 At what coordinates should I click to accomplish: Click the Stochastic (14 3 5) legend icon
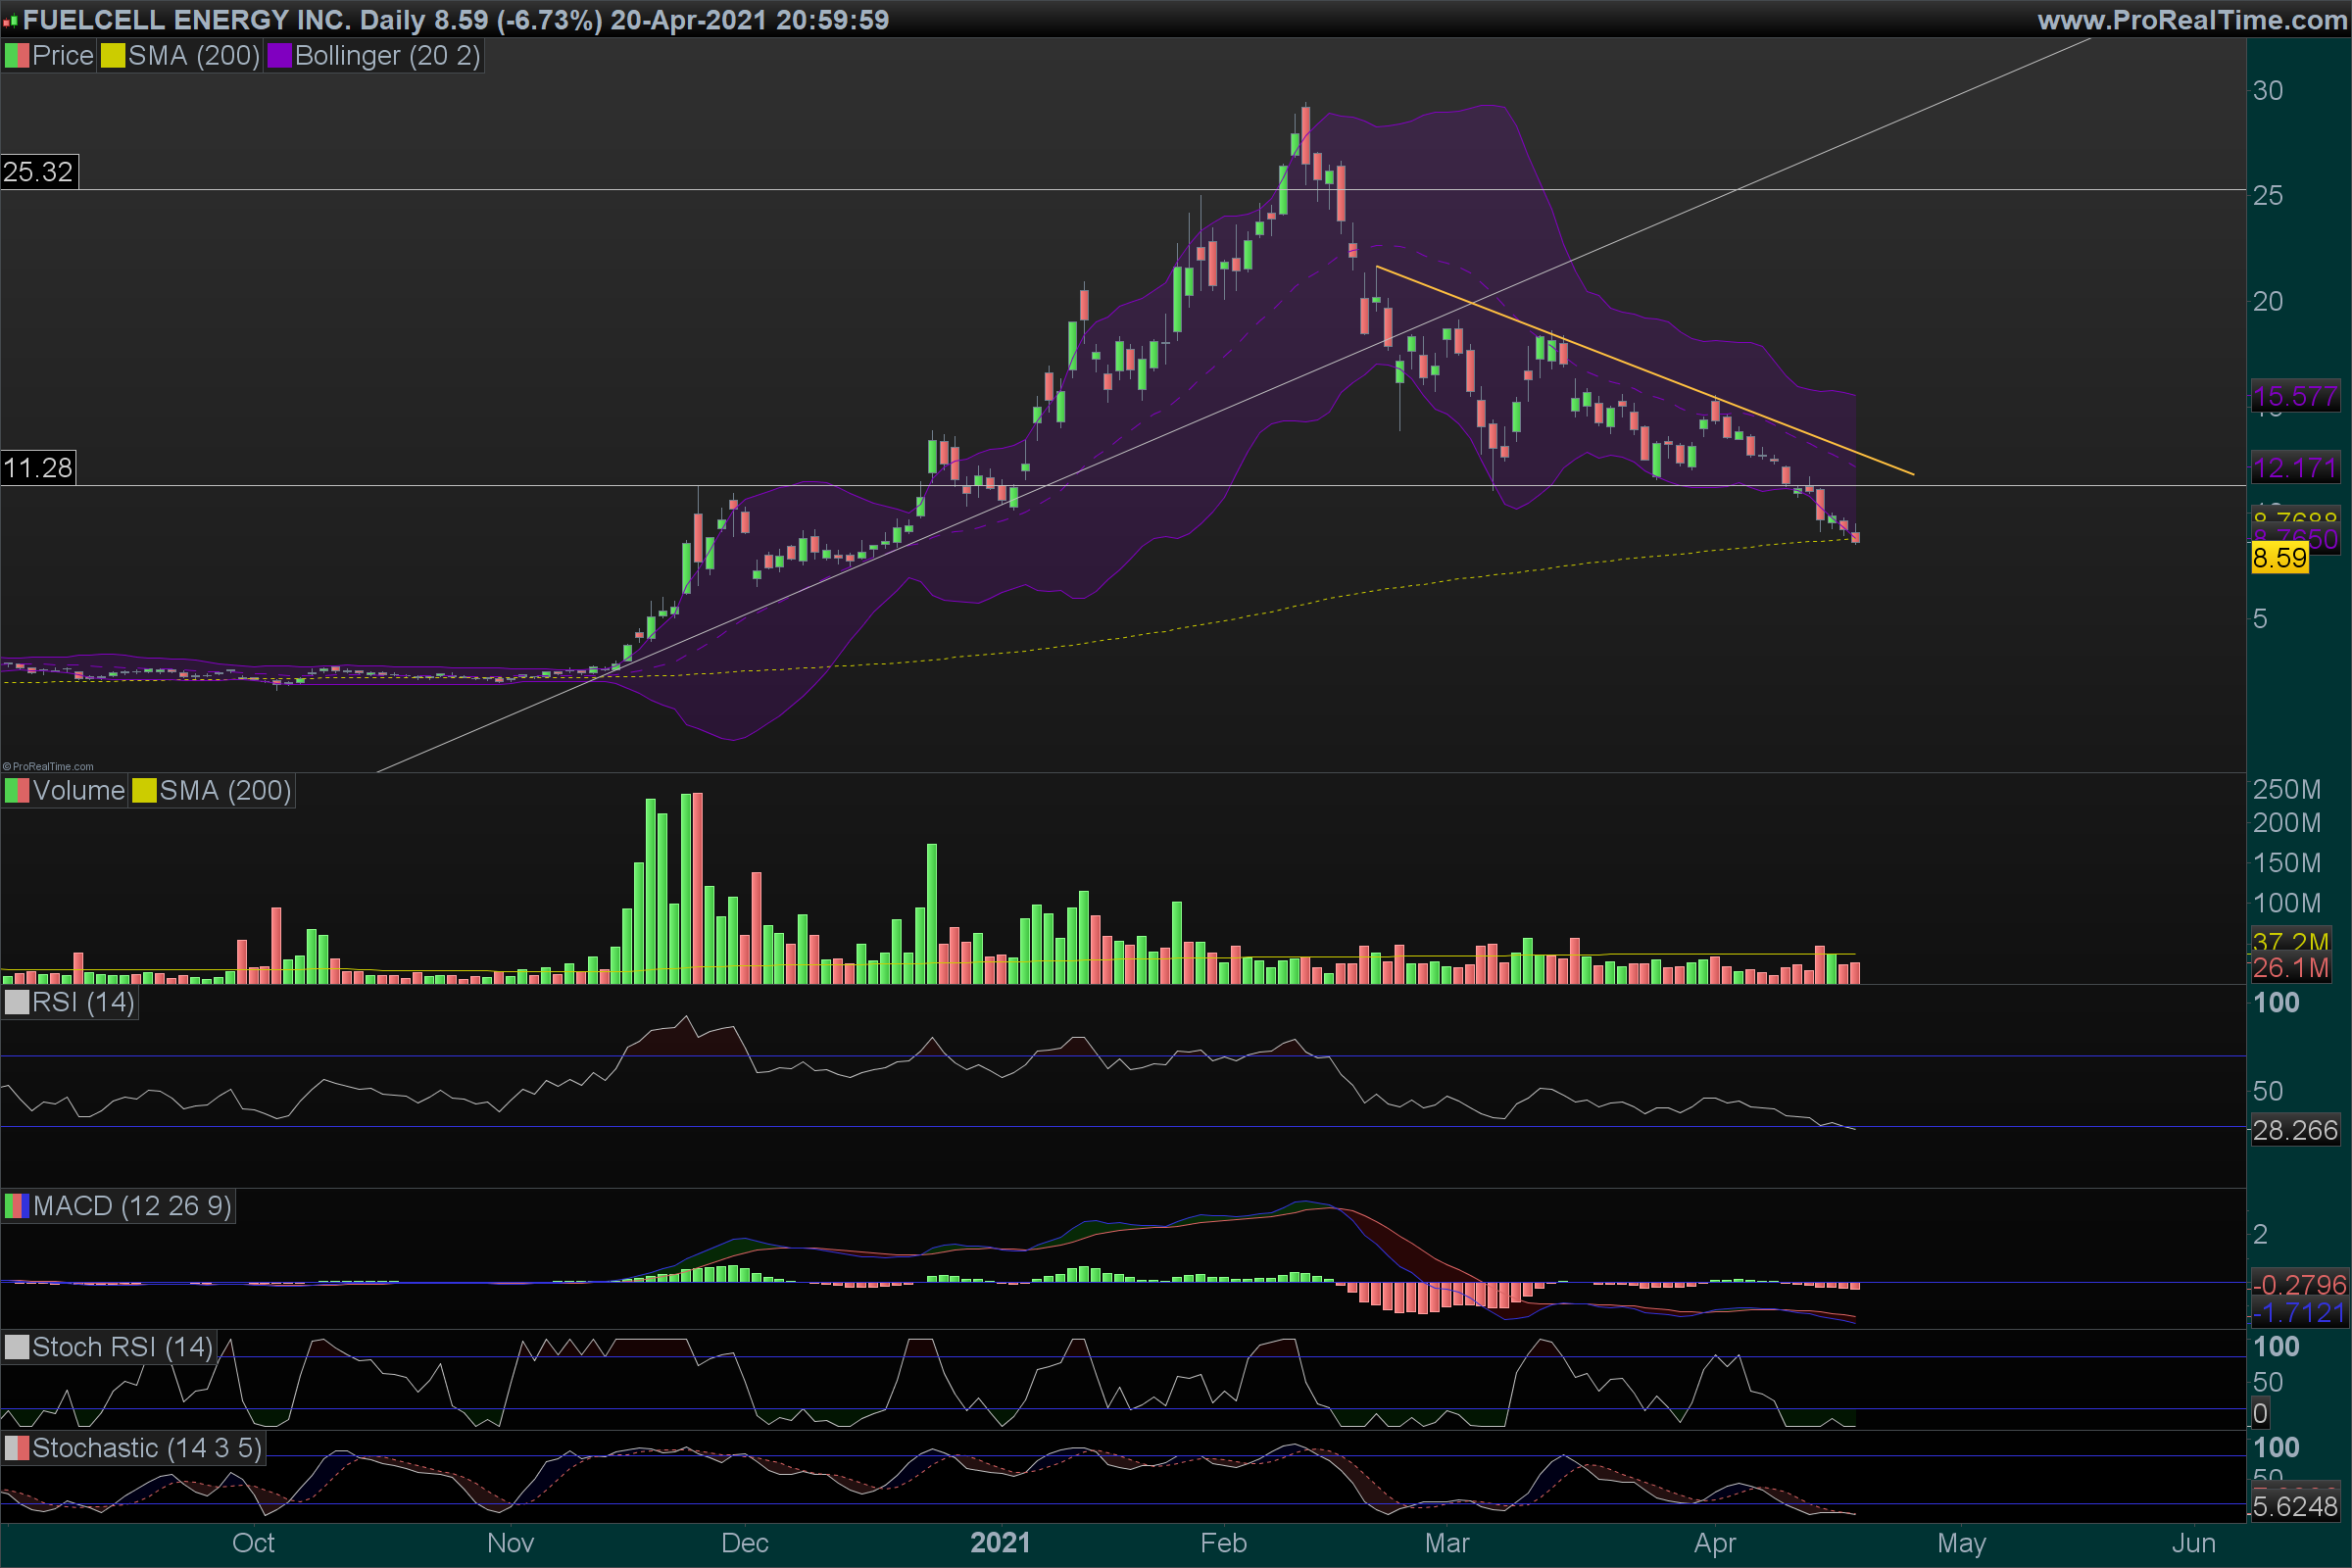point(17,1448)
